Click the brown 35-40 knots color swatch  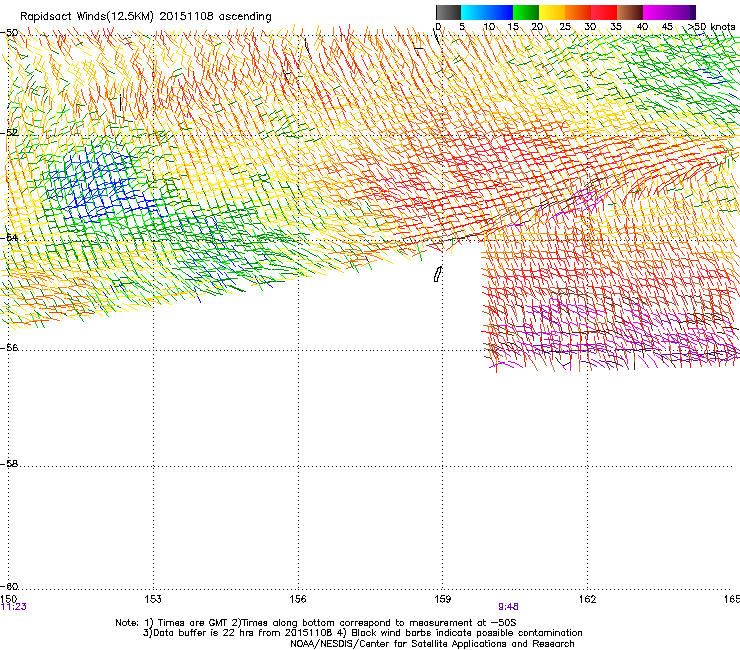630,12
